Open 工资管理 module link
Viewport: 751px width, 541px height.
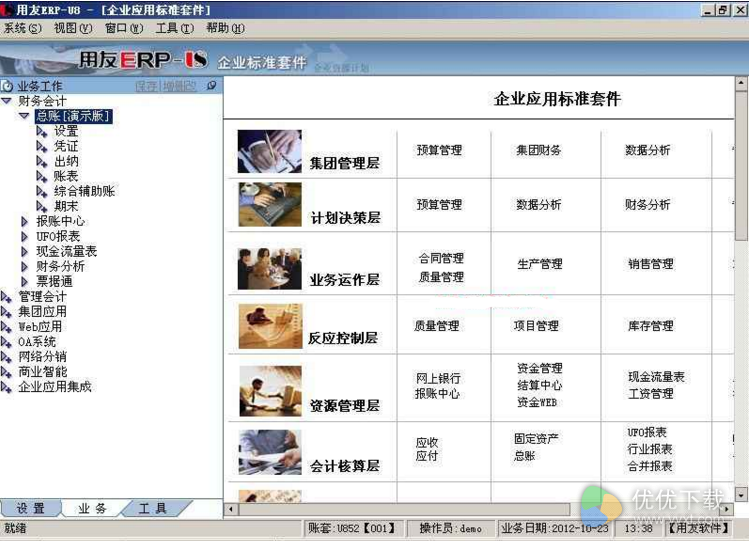click(651, 394)
